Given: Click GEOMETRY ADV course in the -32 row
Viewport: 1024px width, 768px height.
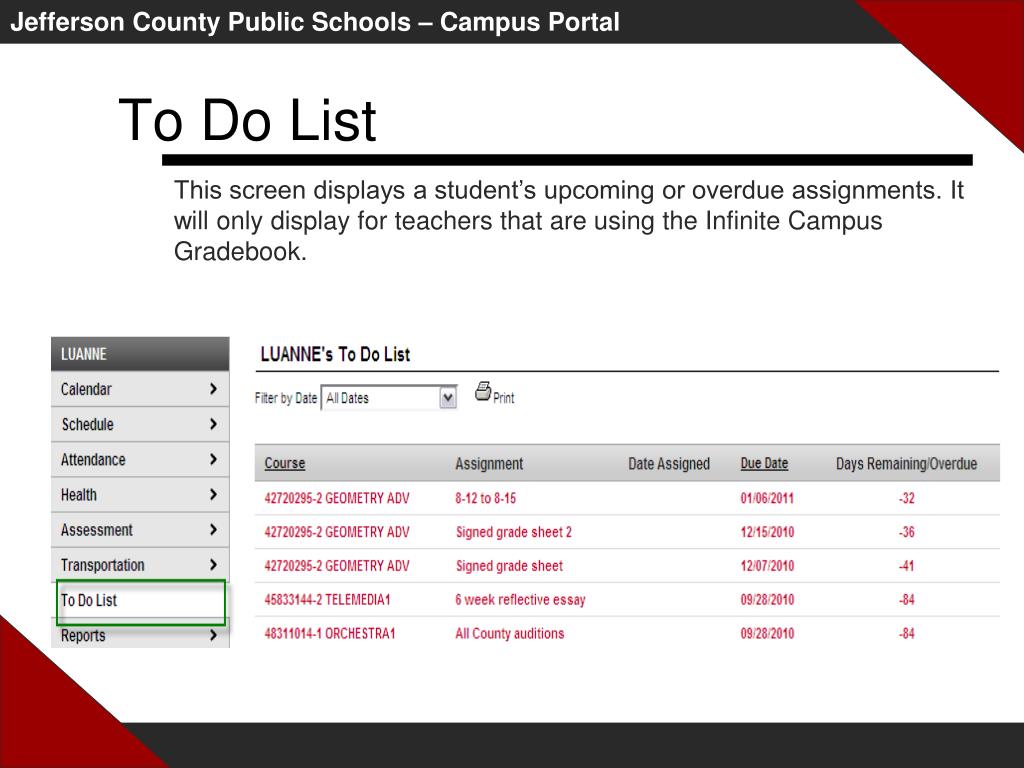Looking at the screenshot, I should pyautogui.click(x=336, y=498).
